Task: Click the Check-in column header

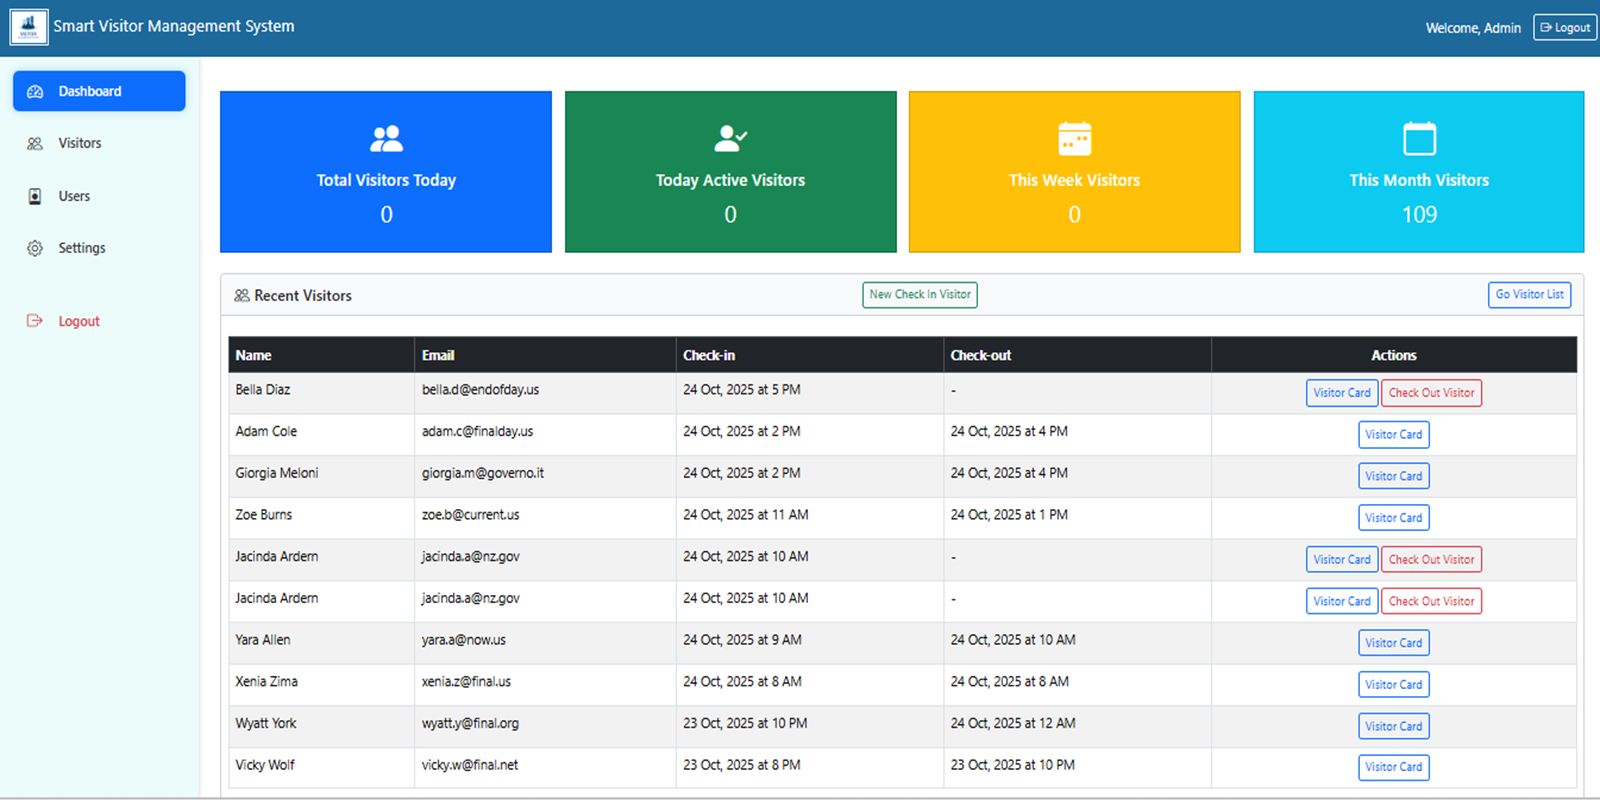Action: (709, 355)
